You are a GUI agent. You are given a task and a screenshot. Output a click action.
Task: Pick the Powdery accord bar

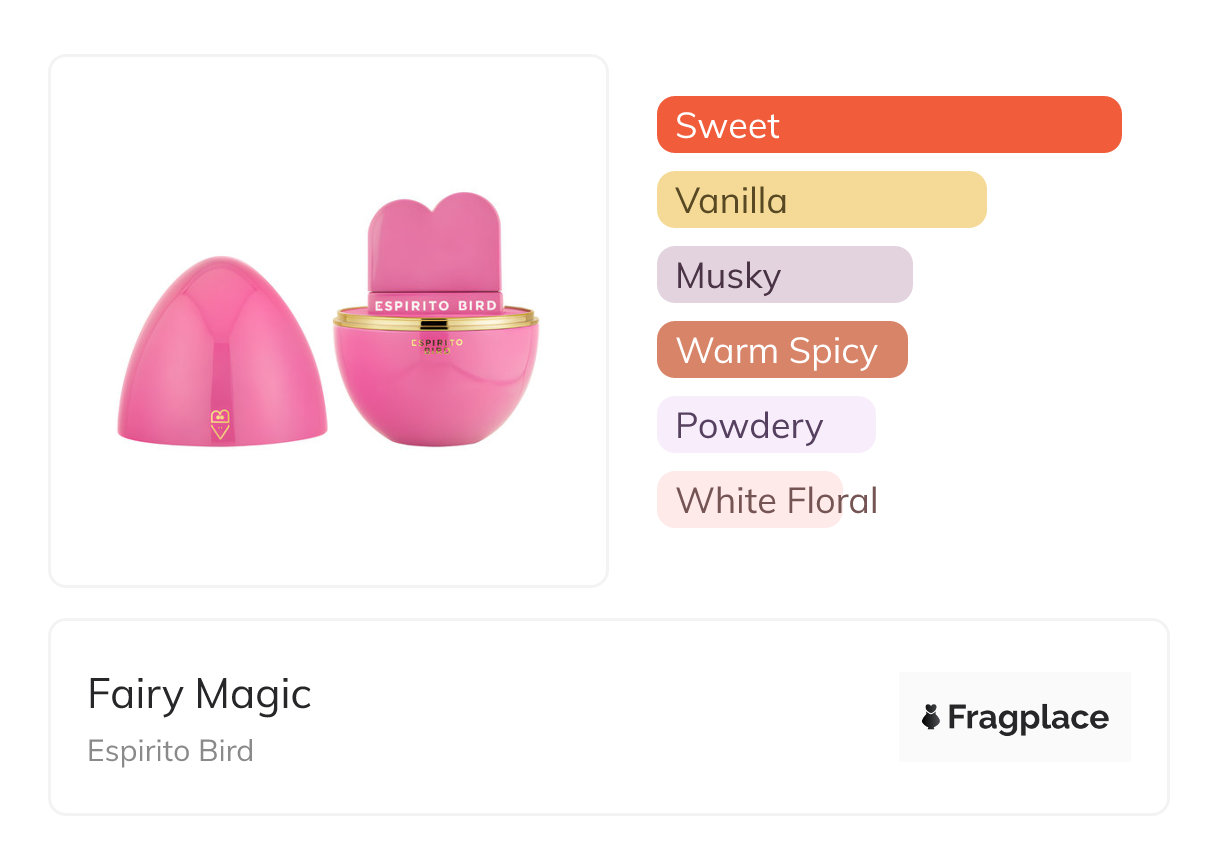(765, 425)
